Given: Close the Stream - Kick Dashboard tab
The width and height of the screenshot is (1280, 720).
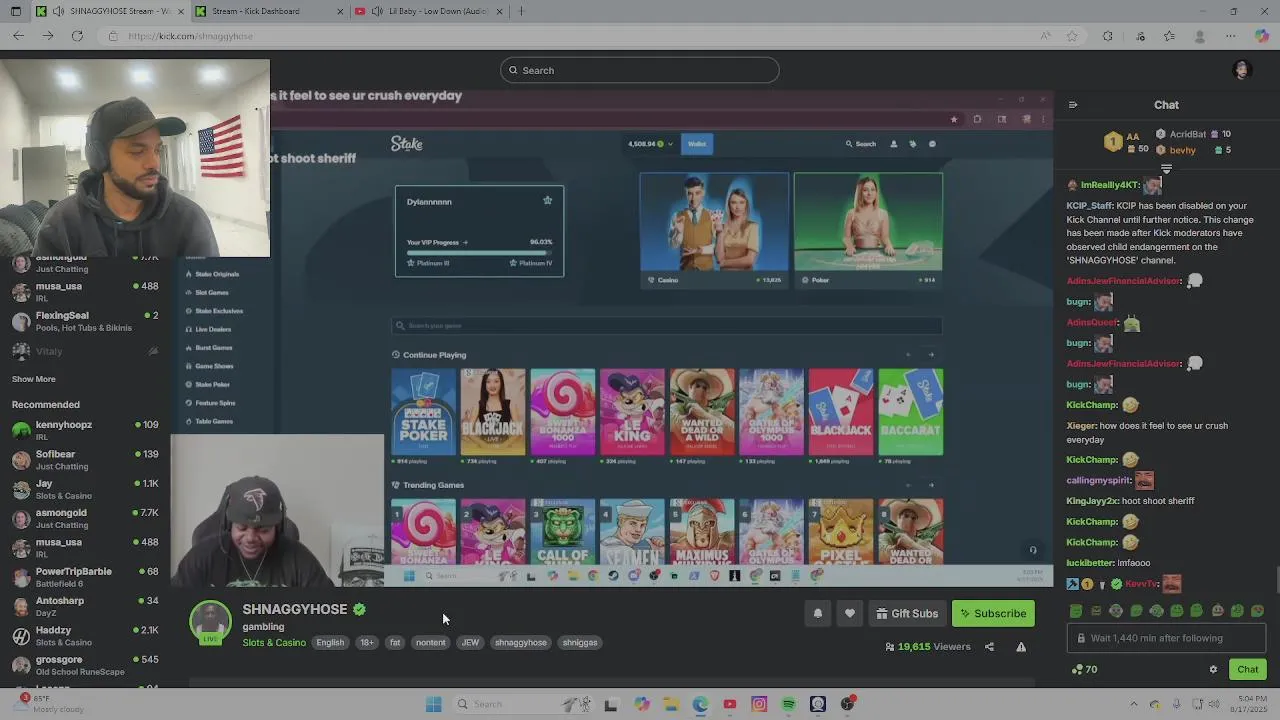Looking at the screenshot, I should [x=339, y=11].
